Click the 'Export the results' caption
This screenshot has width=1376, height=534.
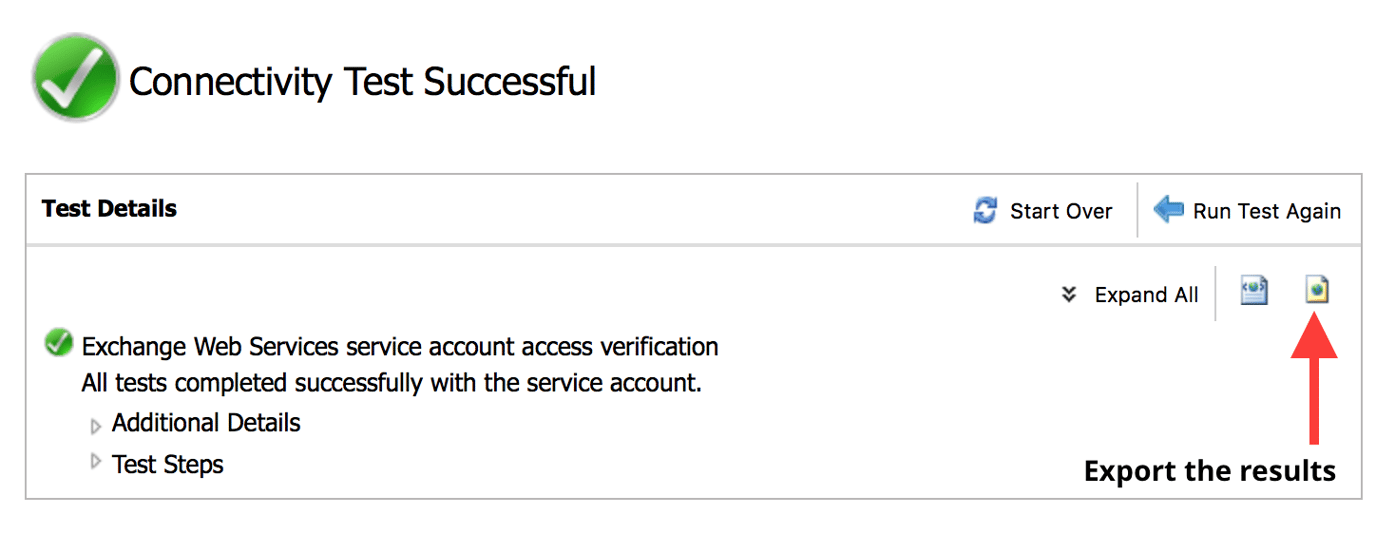click(1209, 471)
